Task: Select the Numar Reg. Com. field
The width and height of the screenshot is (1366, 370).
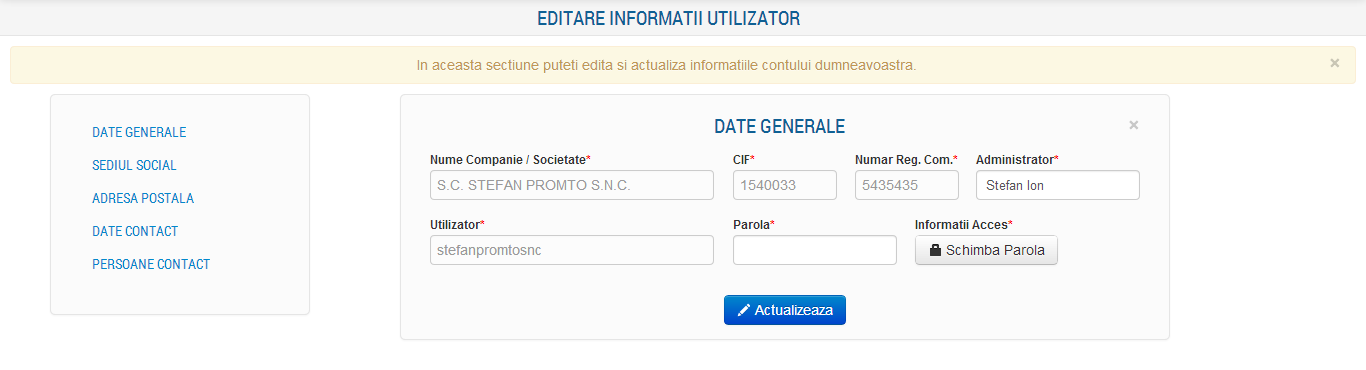Action: coord(907,185)
